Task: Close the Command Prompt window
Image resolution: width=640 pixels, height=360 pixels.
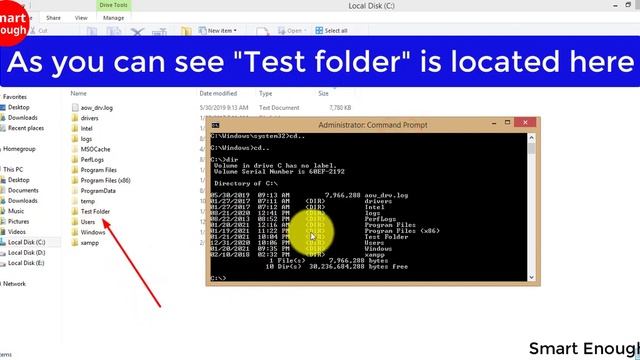Action: [x=525, y=122]
